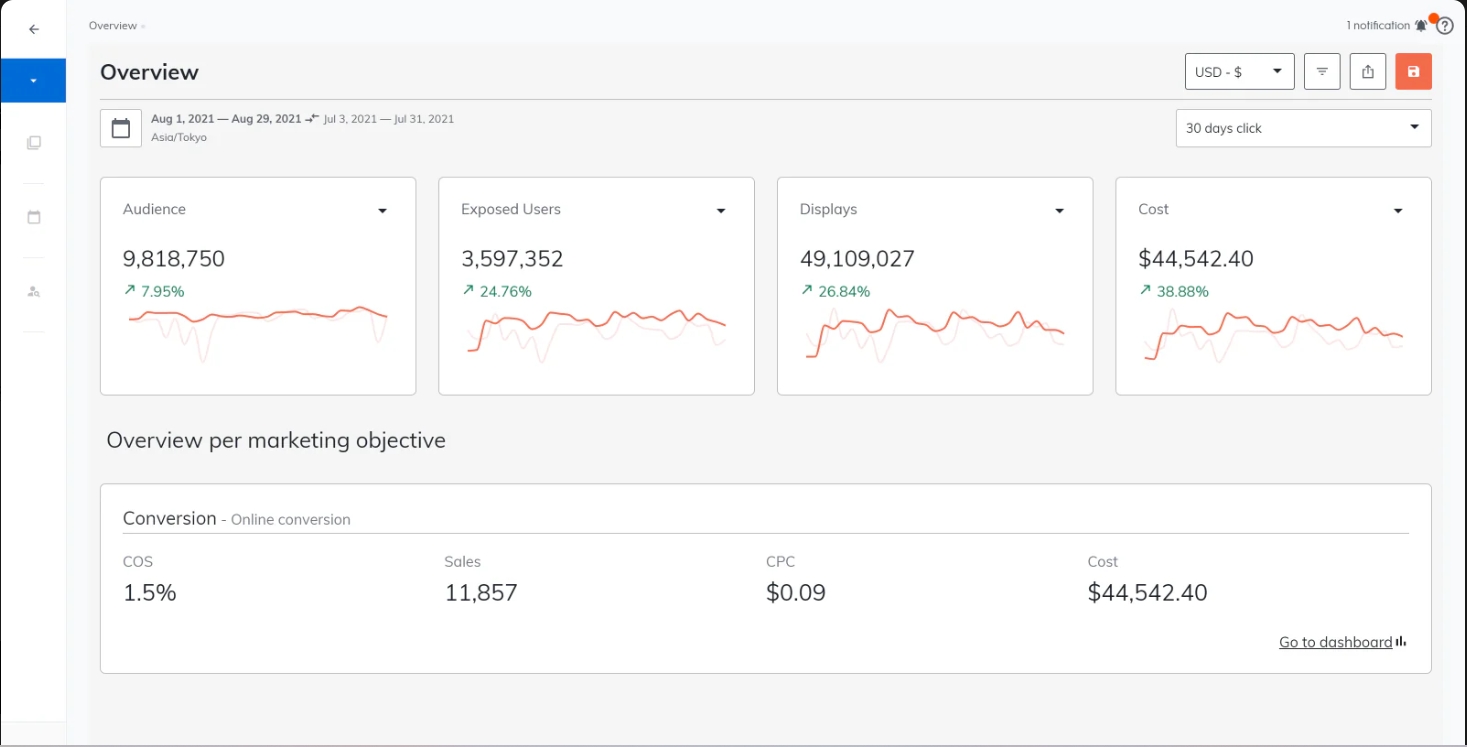Click the 3,597,352 exposed users value
1467x747 pixels.
point(512,259)
